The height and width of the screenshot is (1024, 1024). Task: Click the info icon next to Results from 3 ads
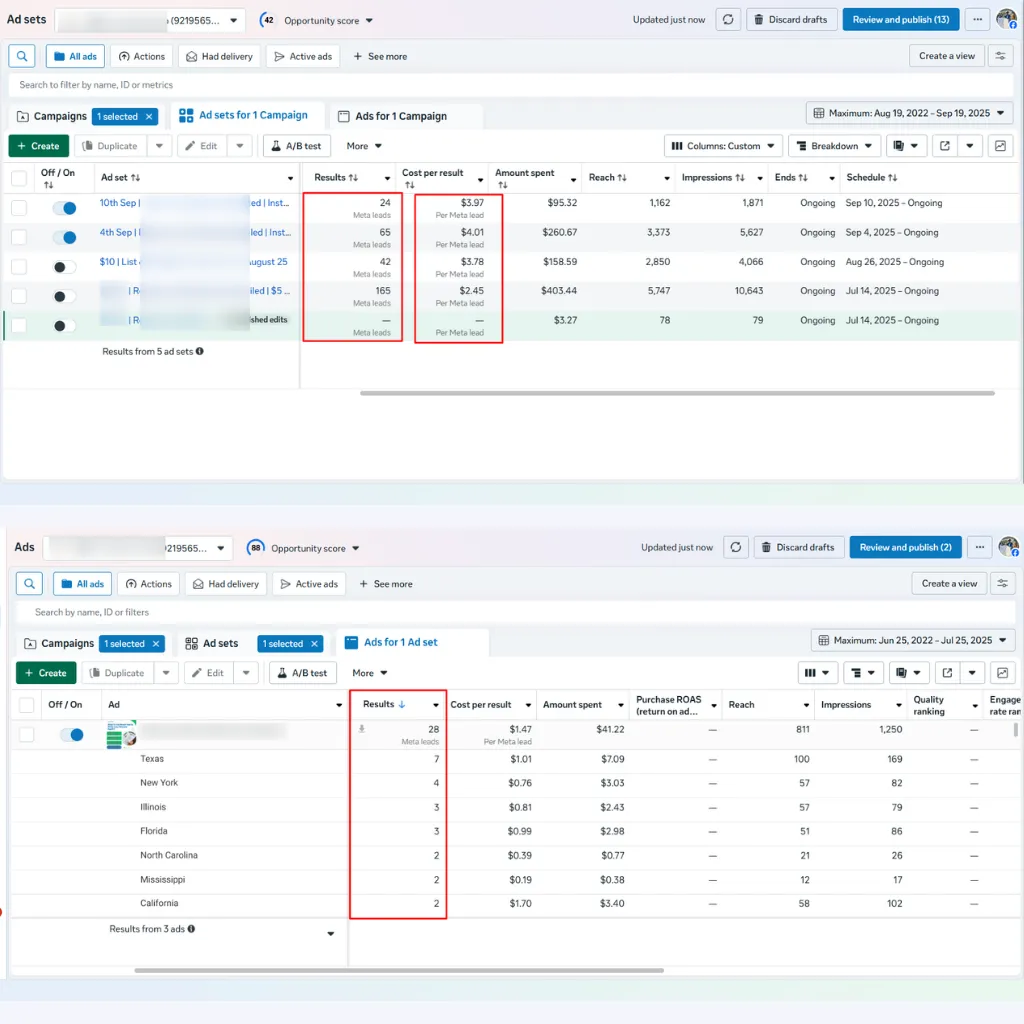(x=191, y=929)
